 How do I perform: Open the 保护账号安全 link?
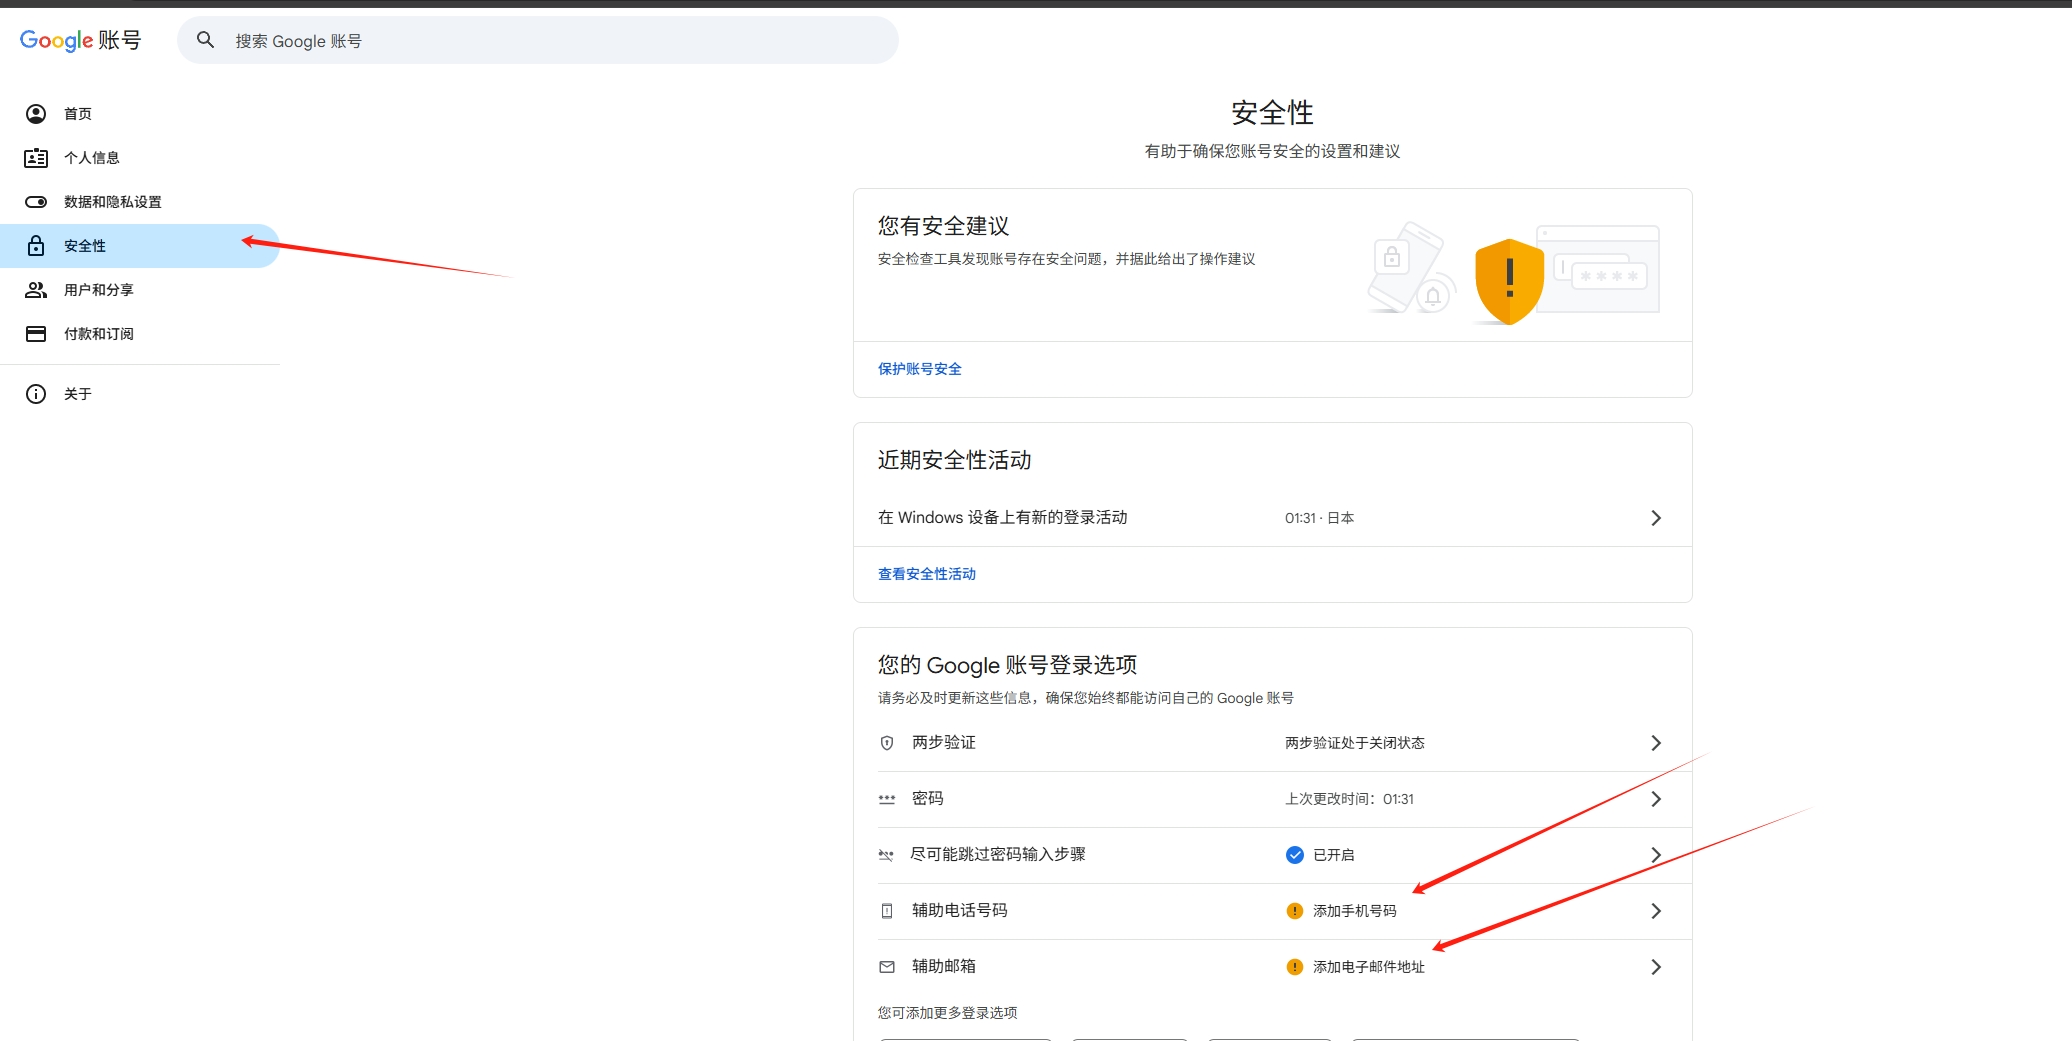click(920, 369)
